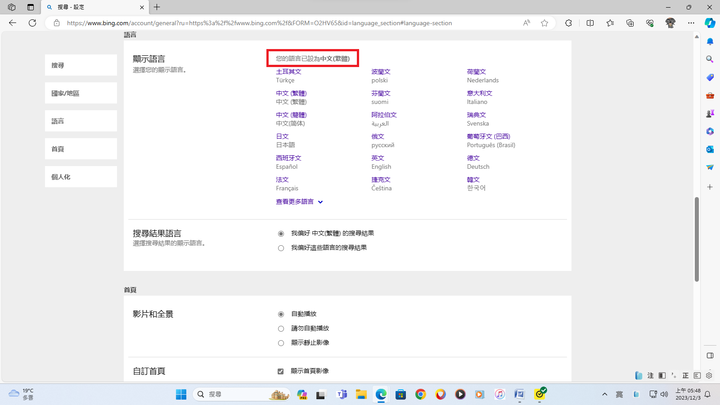Open Microsoft Store from taskbar
Image resolution: width=720 pixels, height=405 pixels.
coord(401,394)
